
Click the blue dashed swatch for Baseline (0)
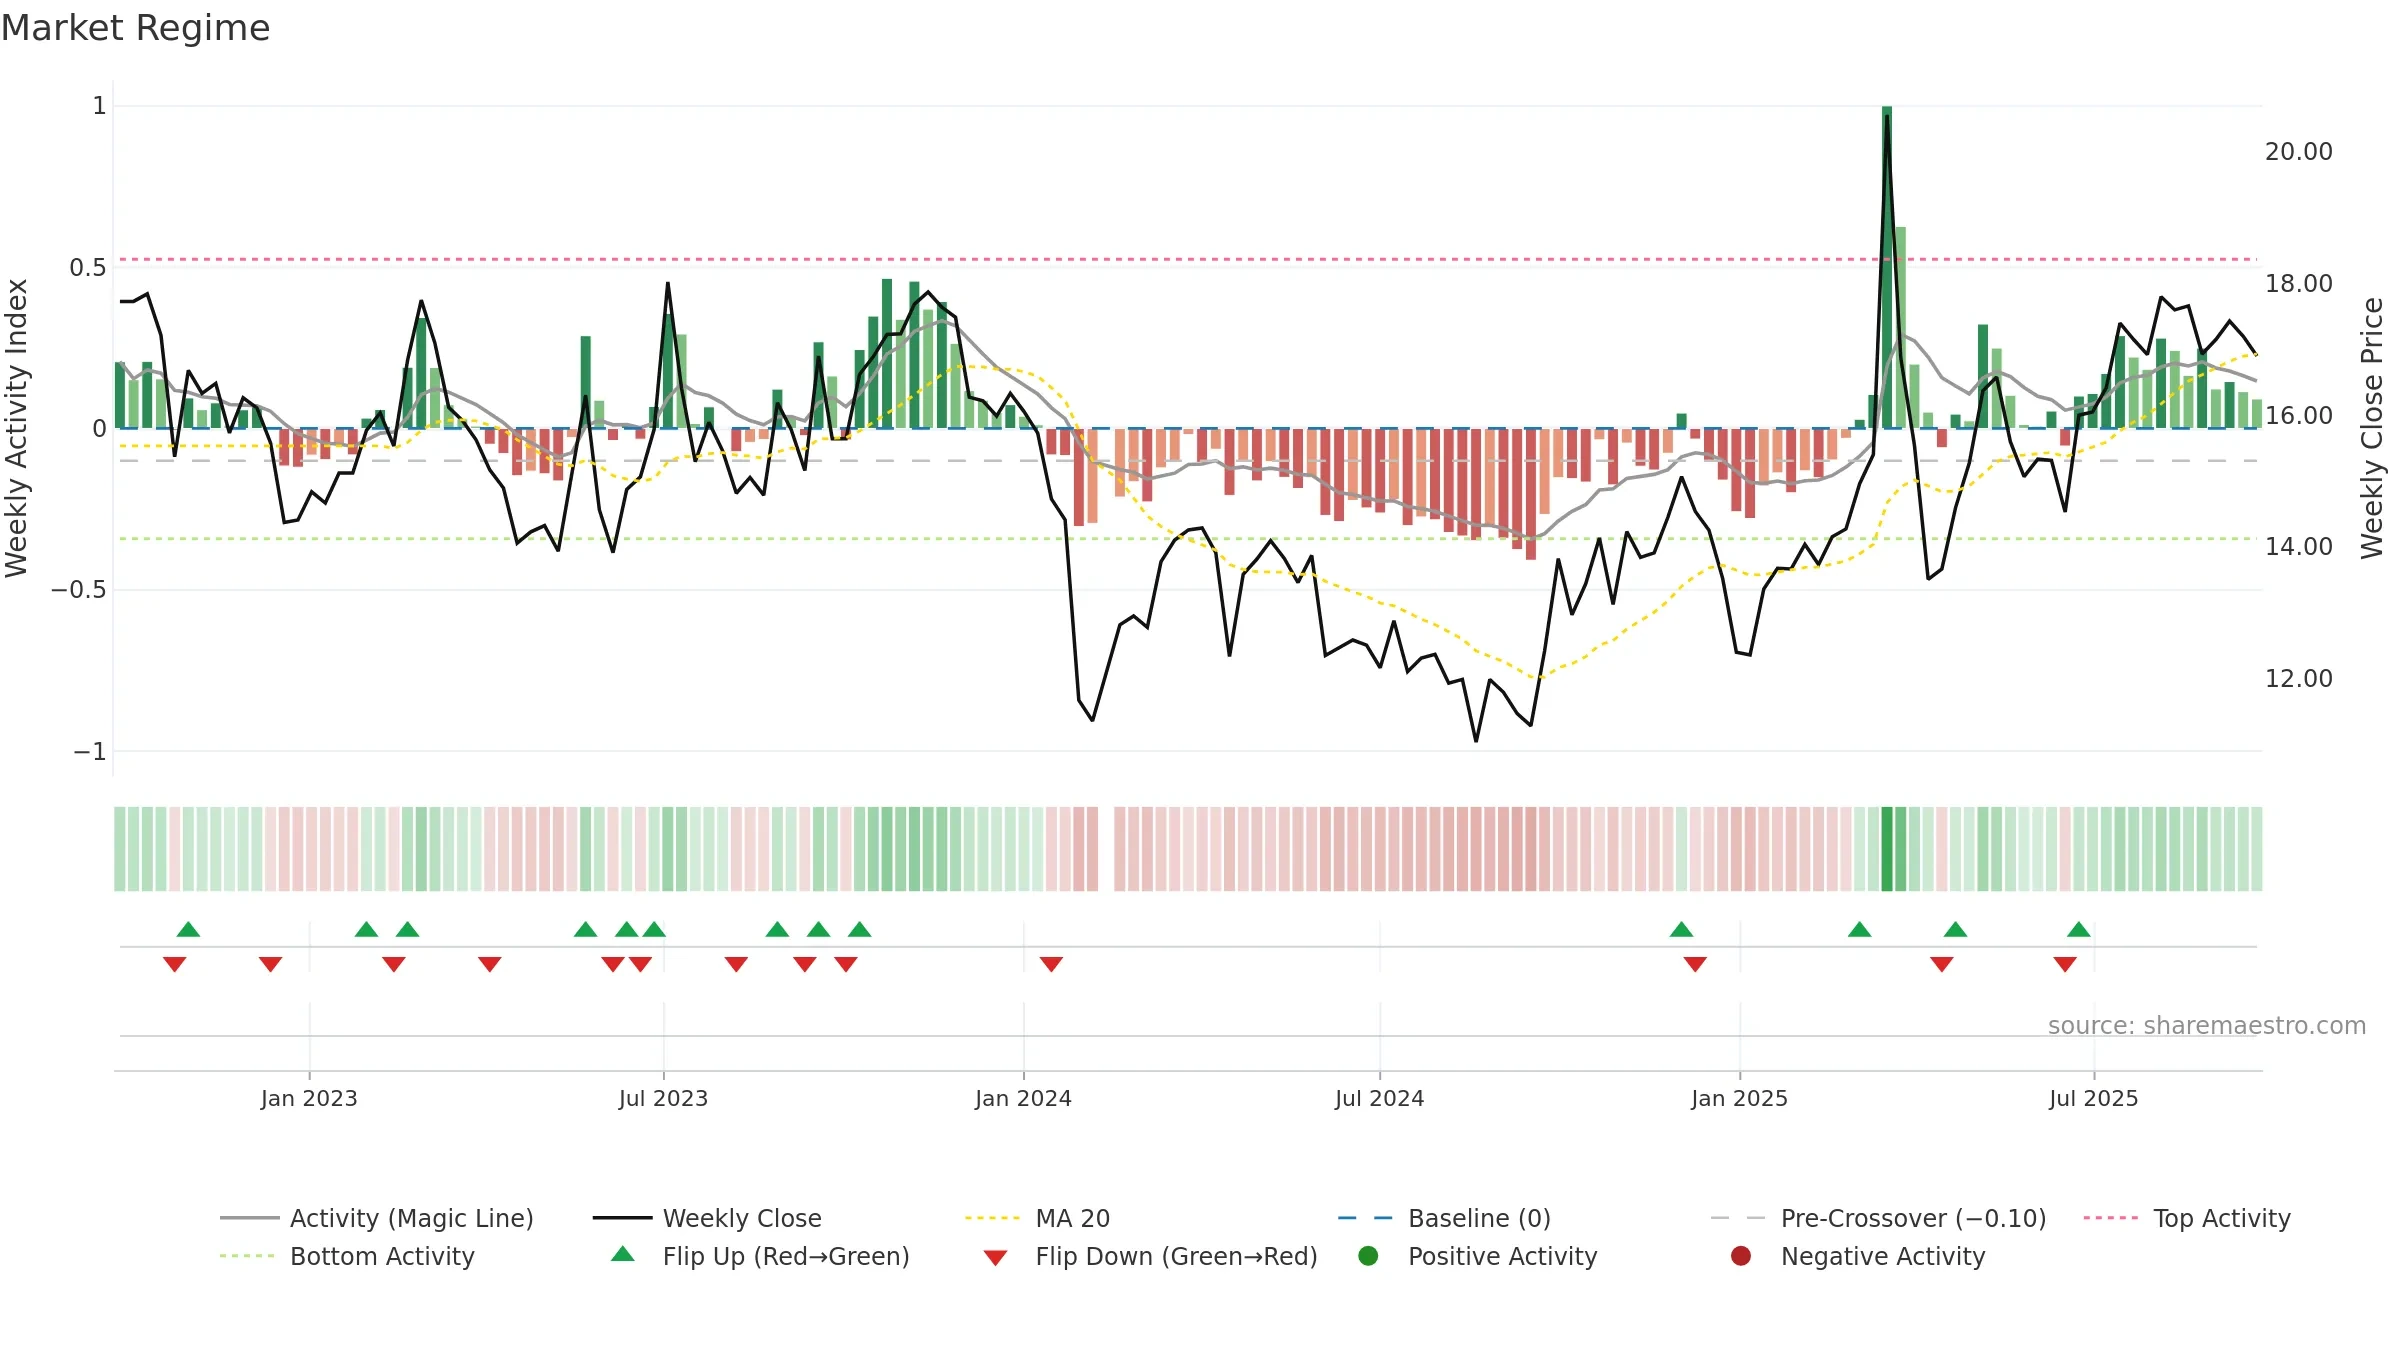pyautogui.click(x=1365, y=1218)
